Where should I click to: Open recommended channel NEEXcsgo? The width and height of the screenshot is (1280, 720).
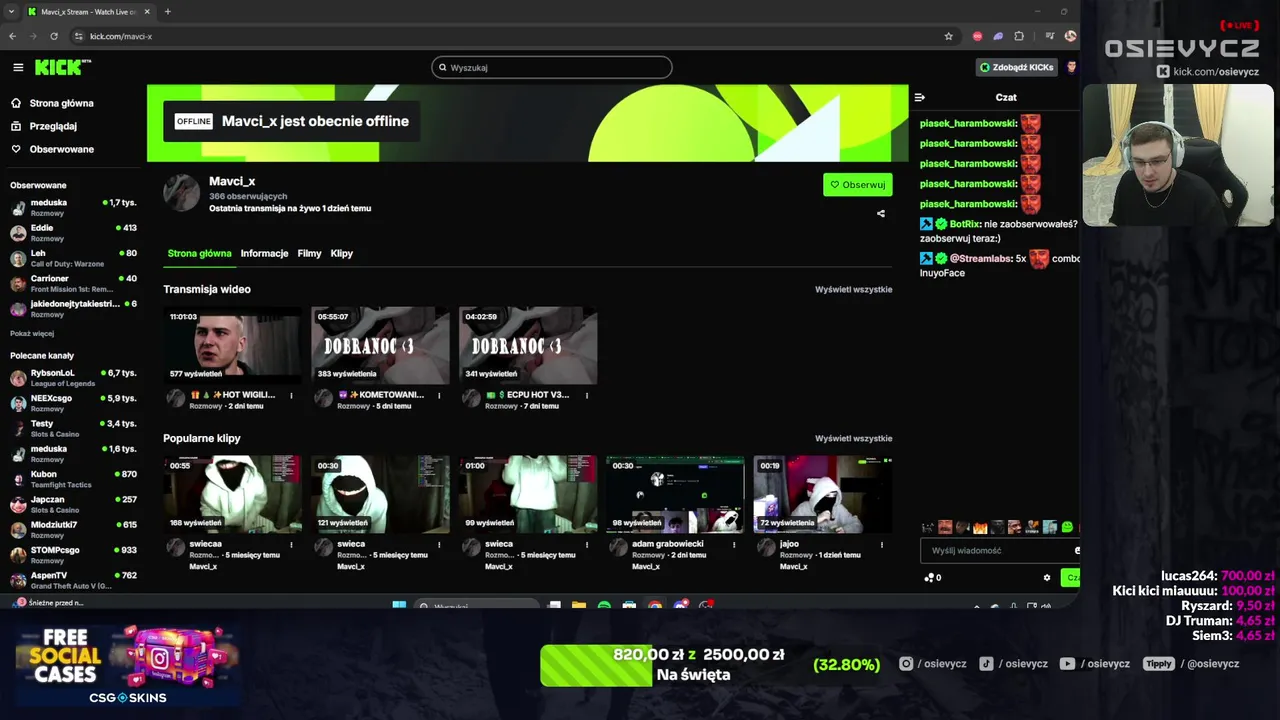73,403
